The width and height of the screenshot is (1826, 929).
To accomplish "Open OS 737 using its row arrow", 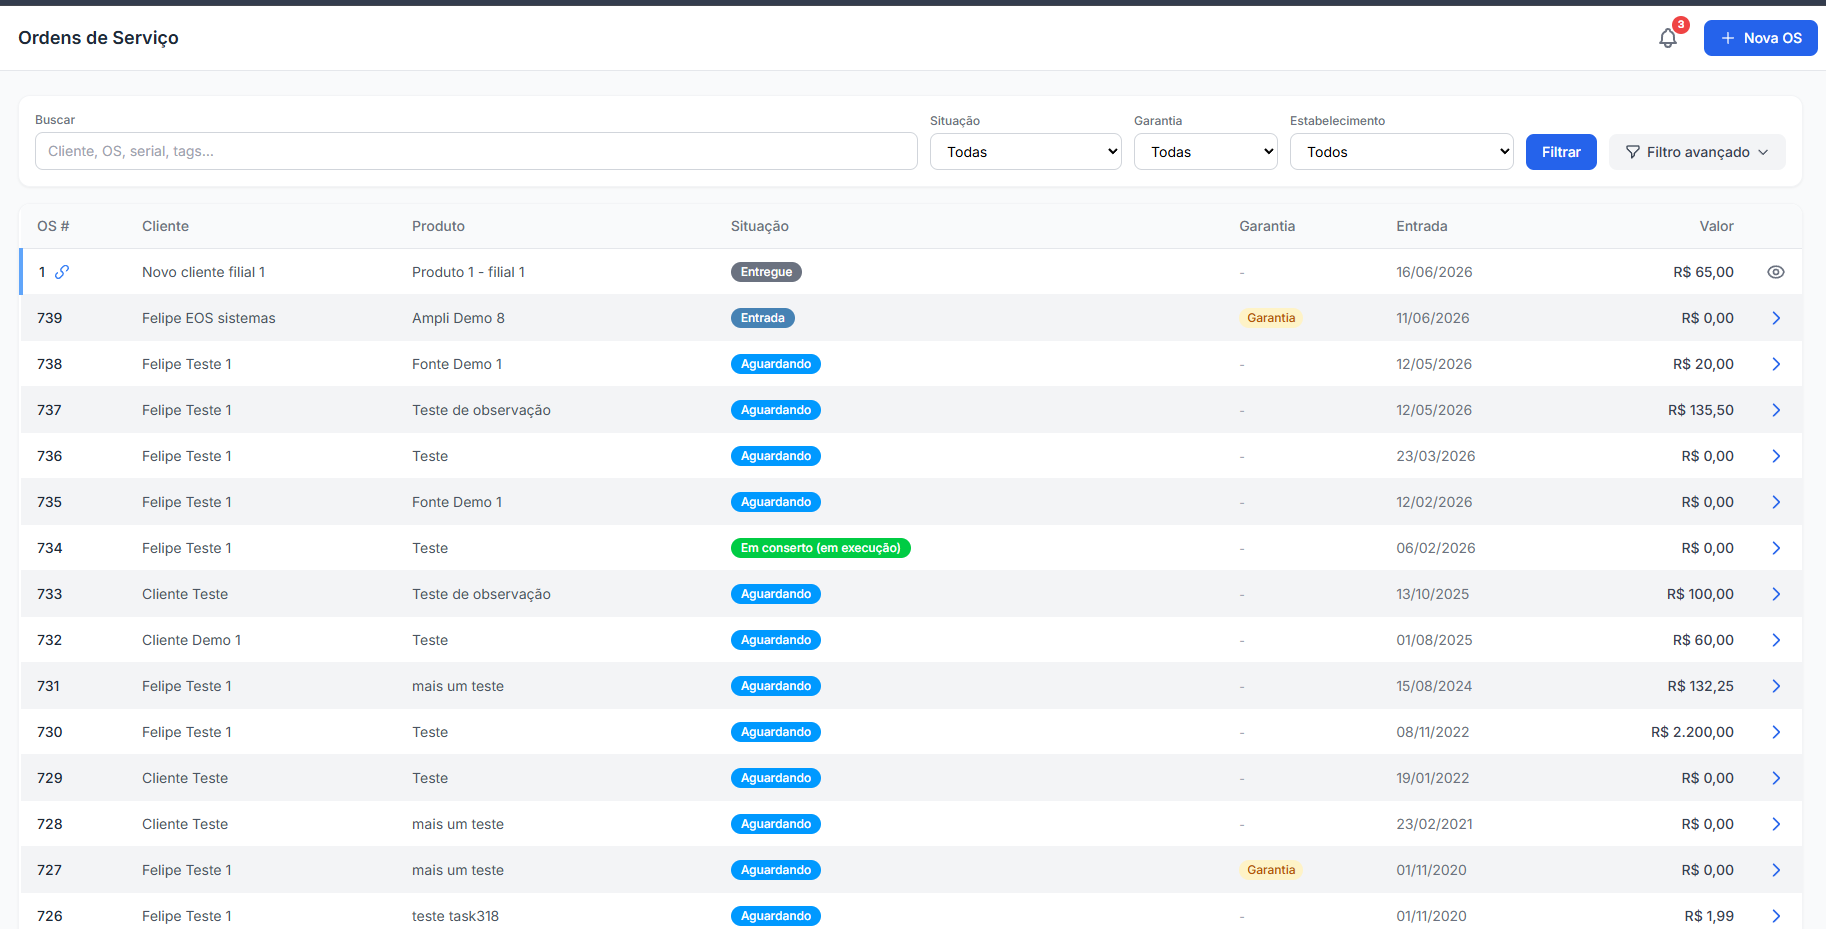I will click(1776, 410).
